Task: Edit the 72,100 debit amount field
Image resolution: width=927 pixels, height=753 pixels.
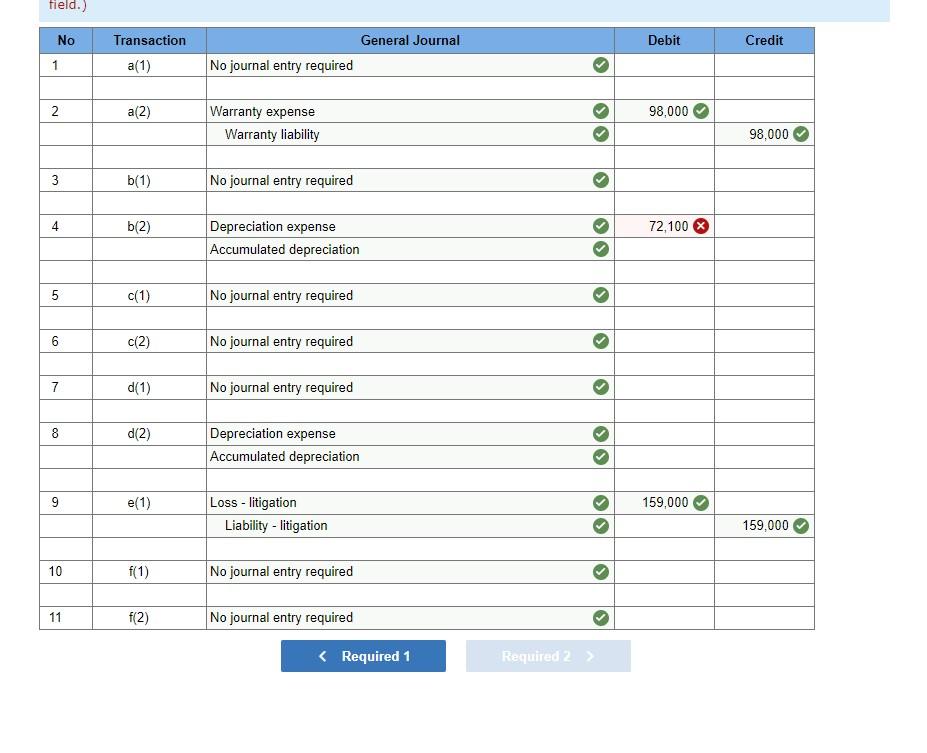Action: coord(665,226)
